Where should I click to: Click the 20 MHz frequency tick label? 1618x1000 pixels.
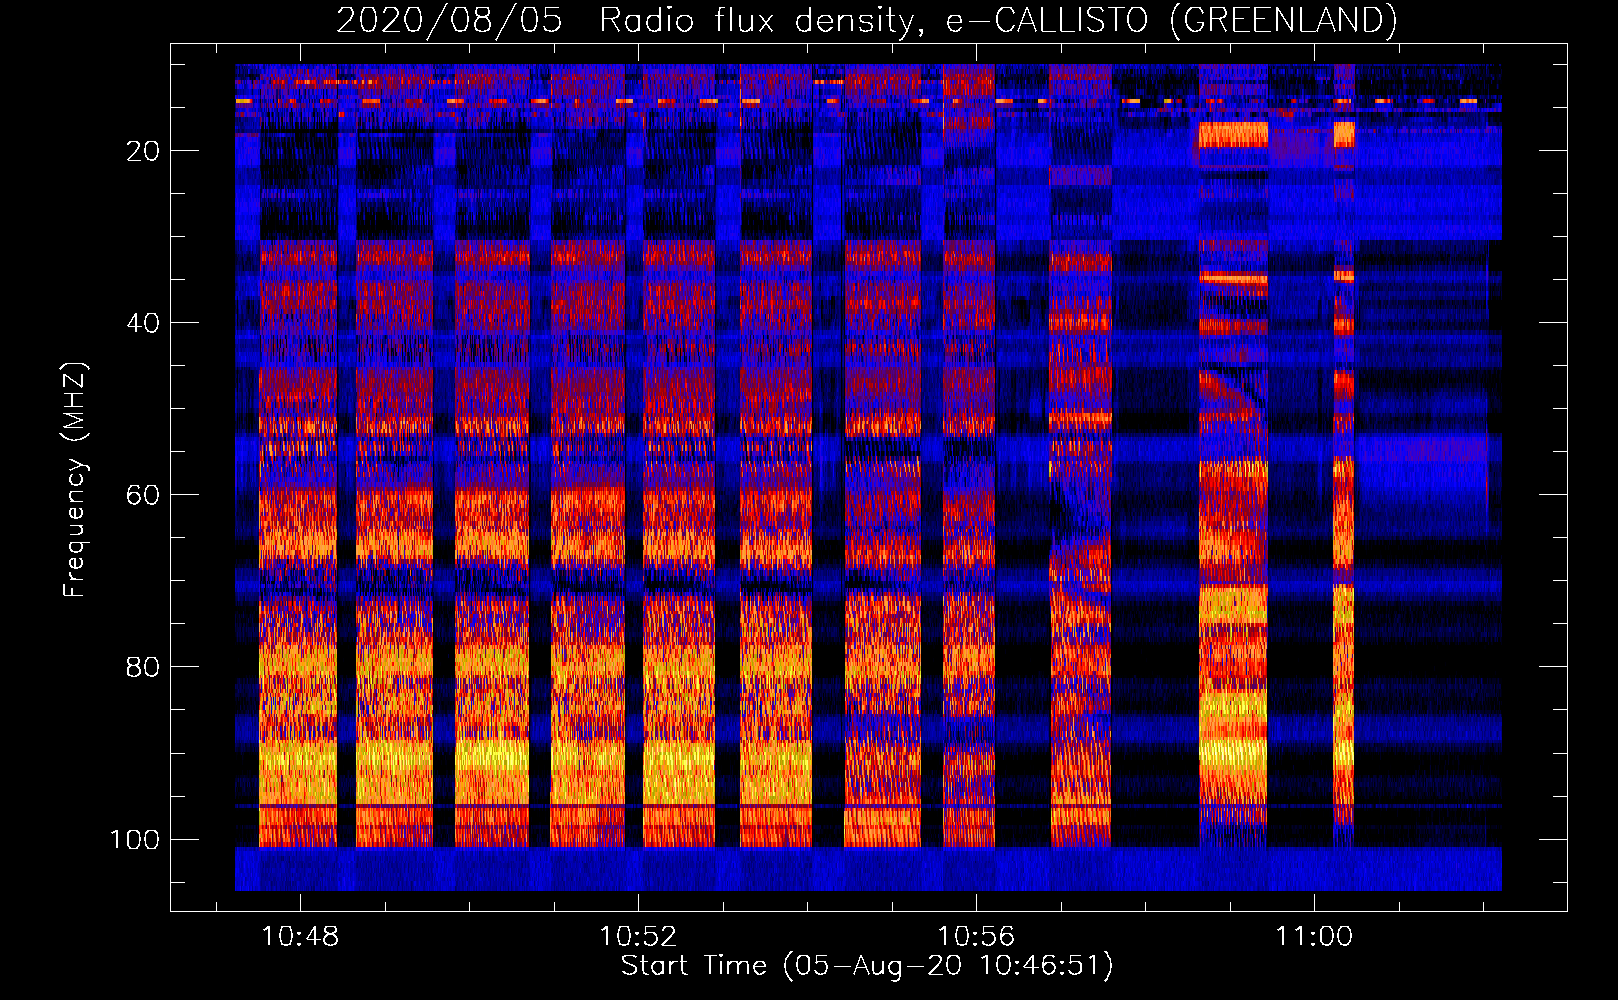(x=143, y=151)
